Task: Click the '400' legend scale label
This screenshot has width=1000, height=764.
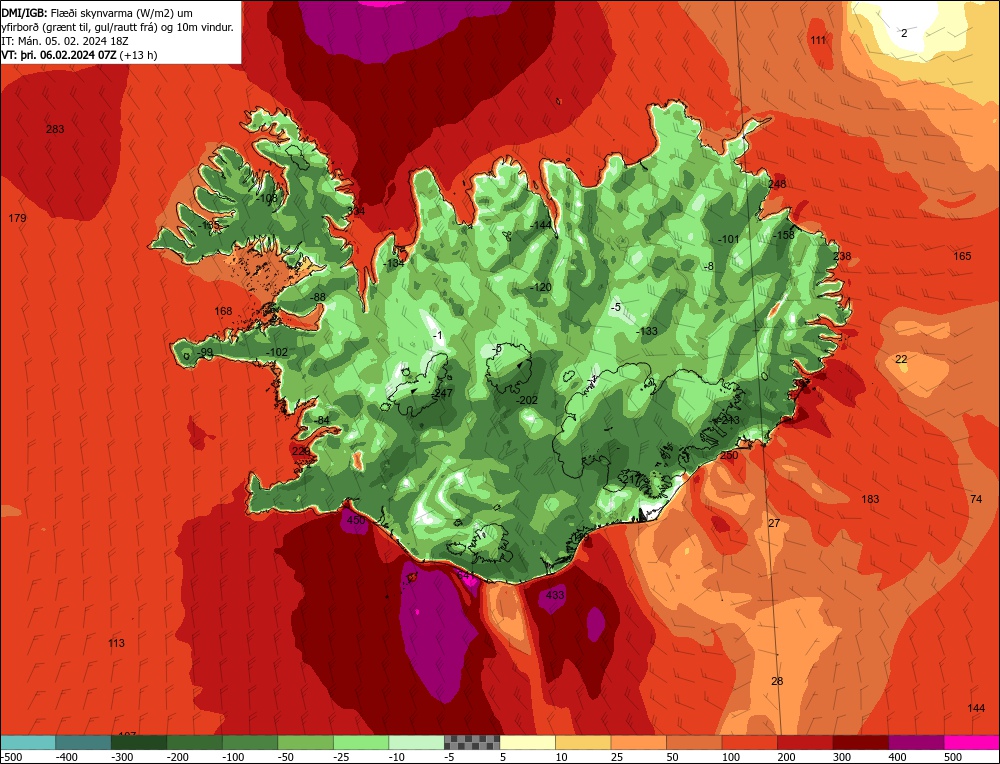Action: click(897, 757)
